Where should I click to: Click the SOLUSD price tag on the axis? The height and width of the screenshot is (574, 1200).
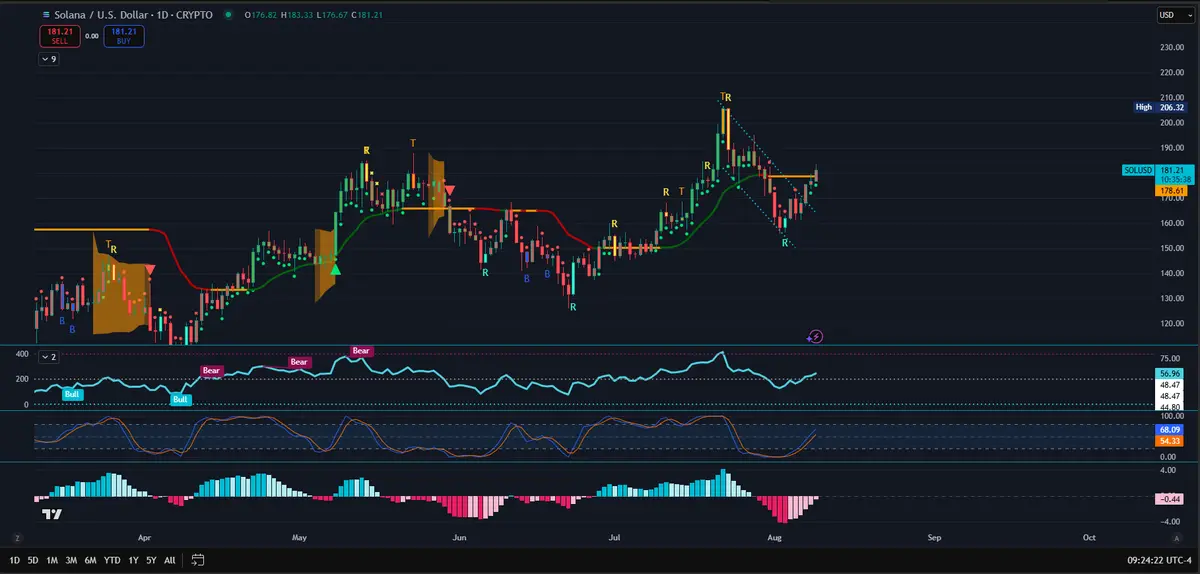[x=1138, y=171]
